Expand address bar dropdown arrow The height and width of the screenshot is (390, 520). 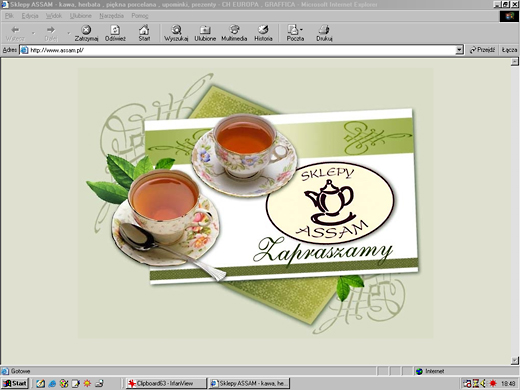460,50
